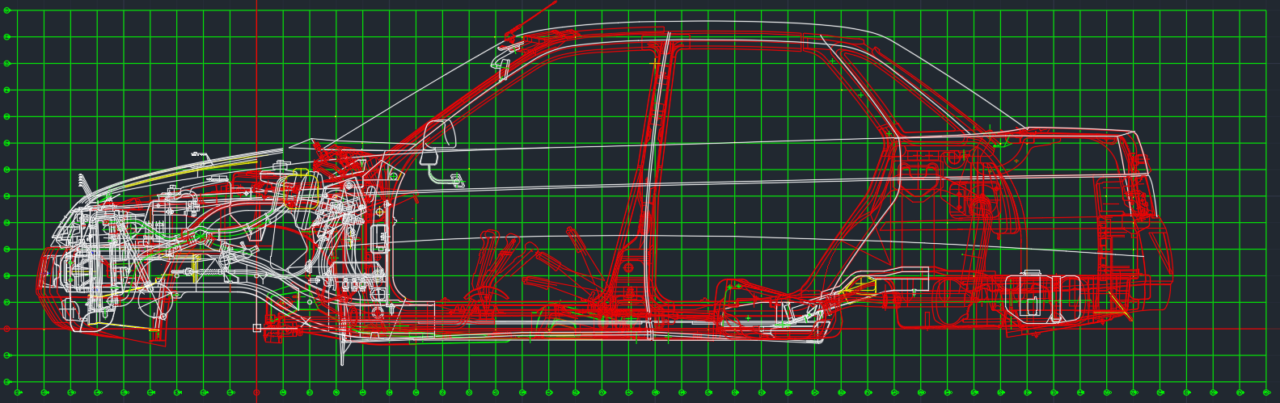This screenshot has width=1280, height=403.
Task: Select the green circle in the engine bay
Action: tap(201, 236)
